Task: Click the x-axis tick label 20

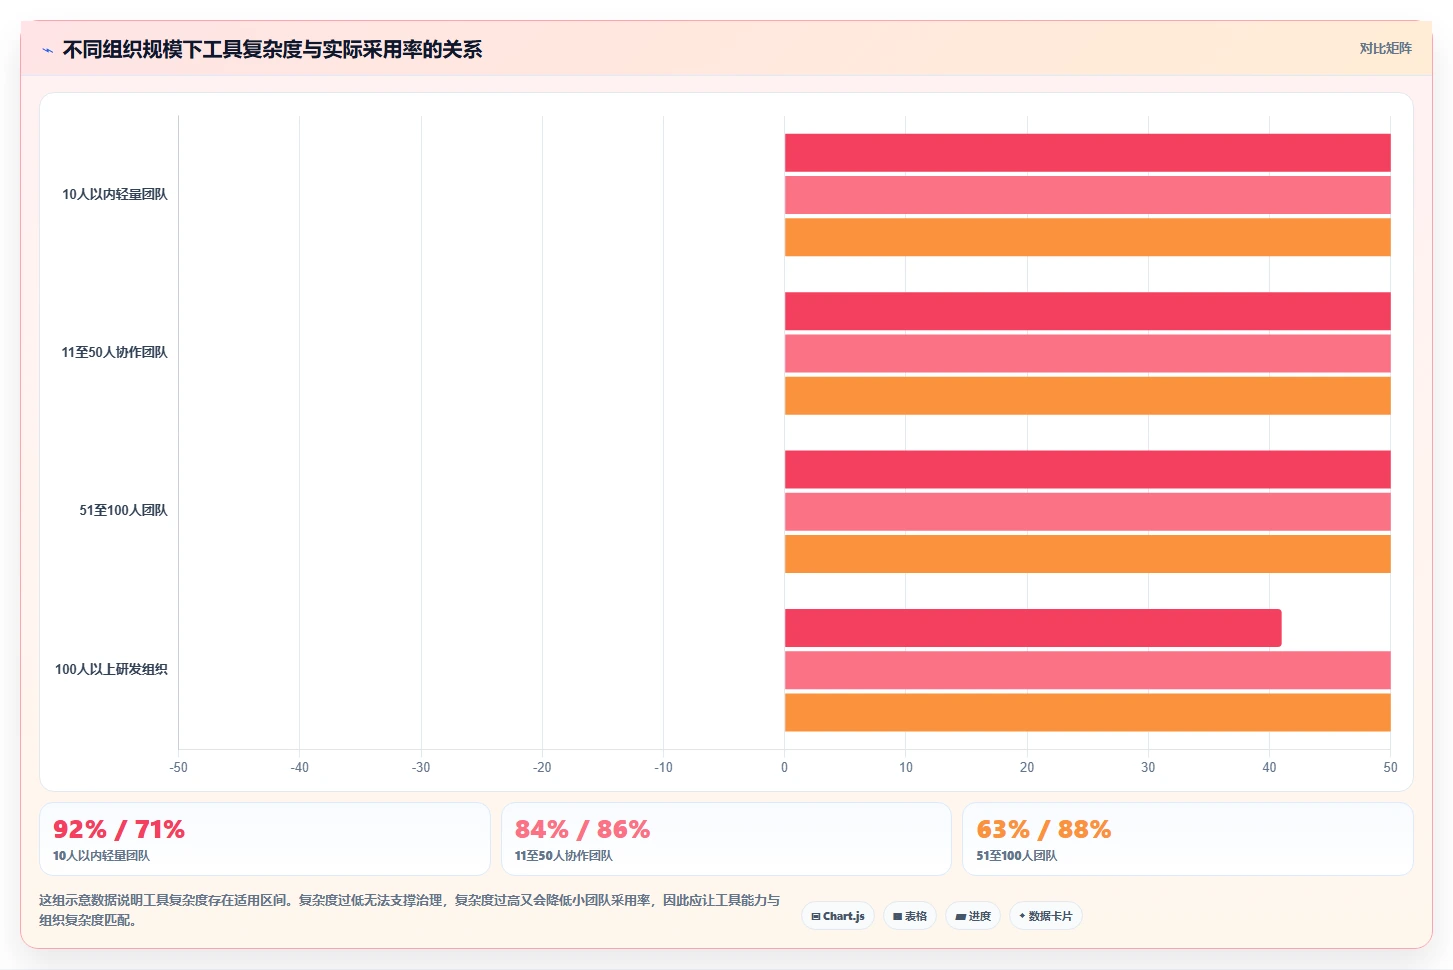Action: [x=1027, y=767]
